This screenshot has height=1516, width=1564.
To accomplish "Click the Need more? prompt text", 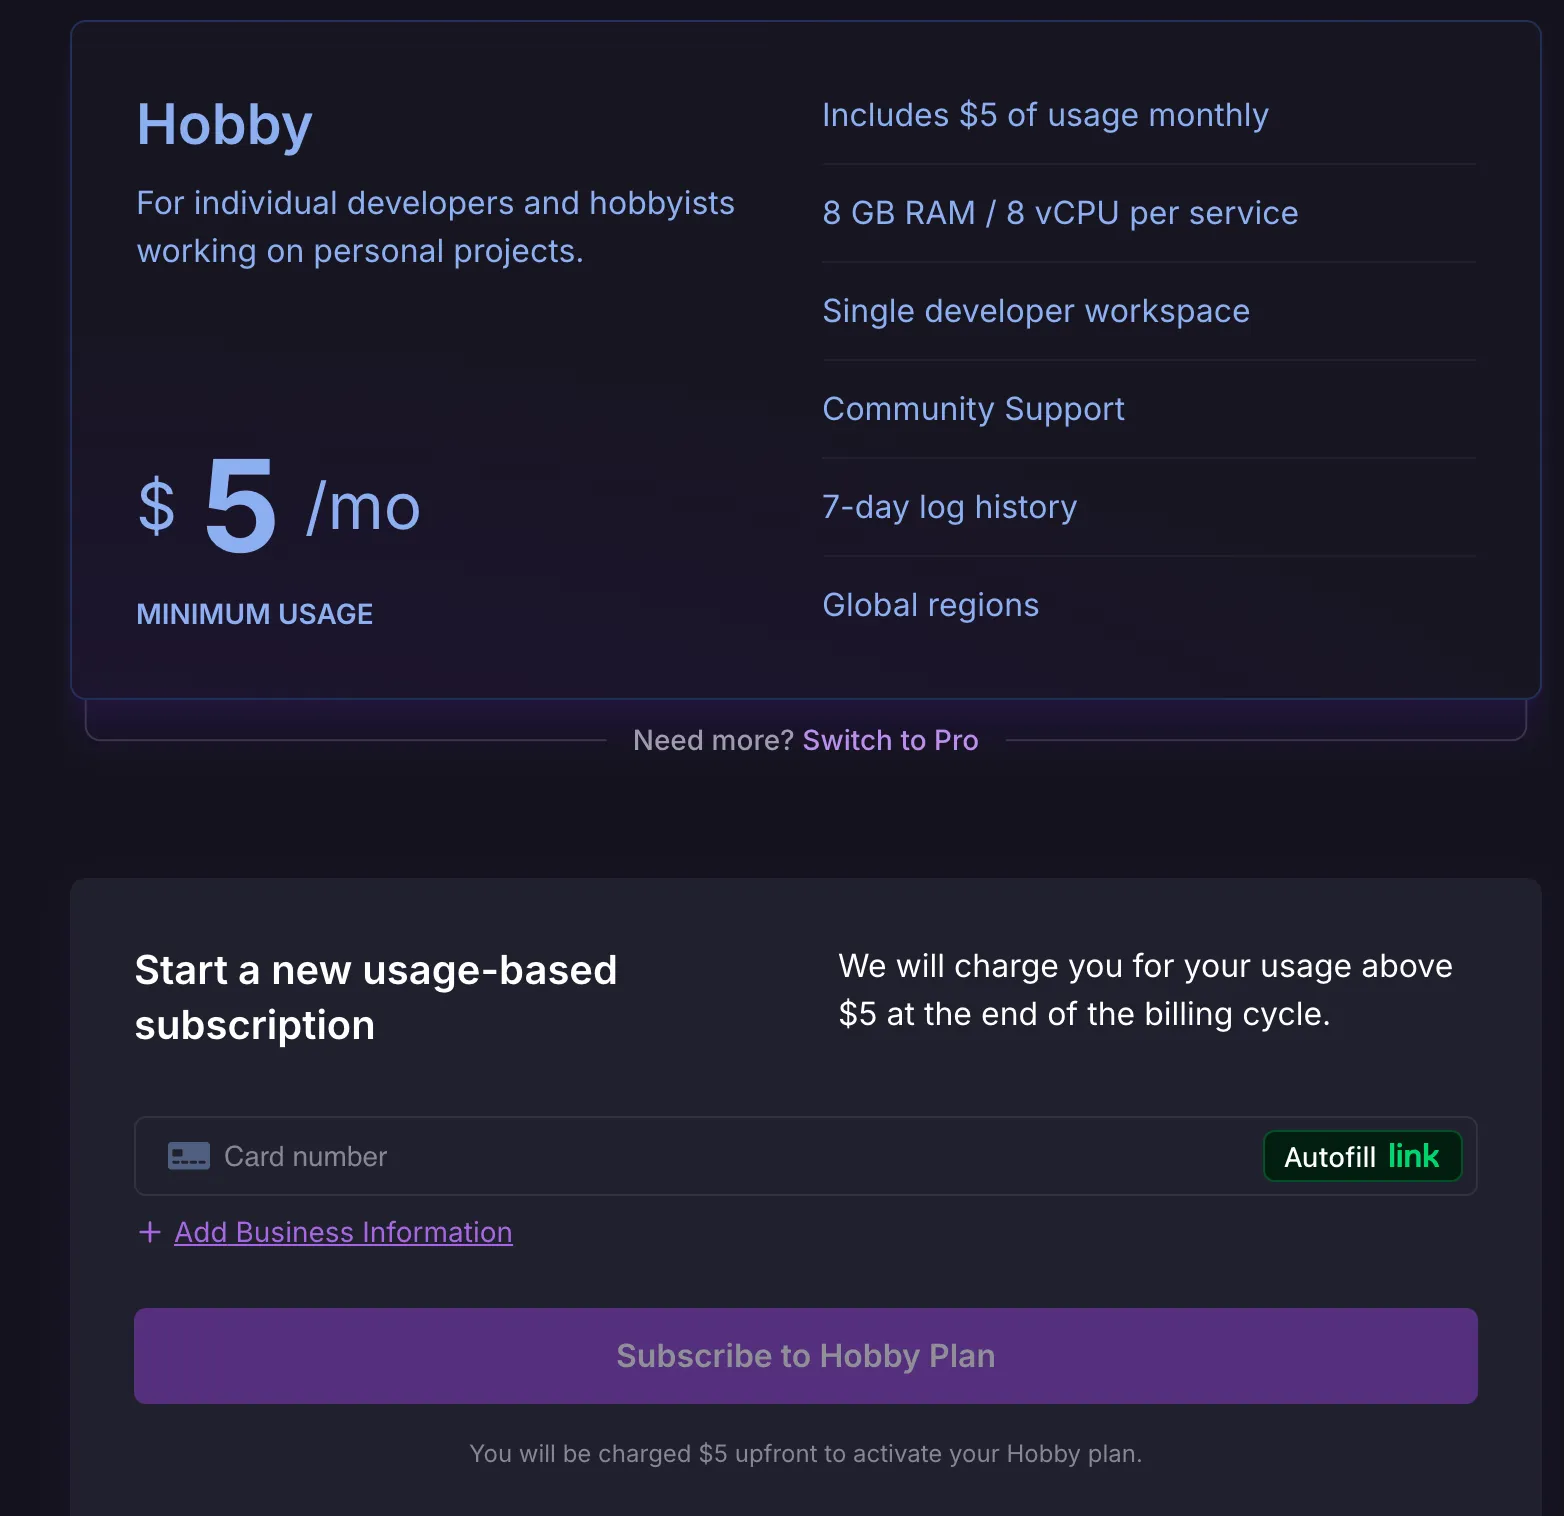I will [712, 740].
